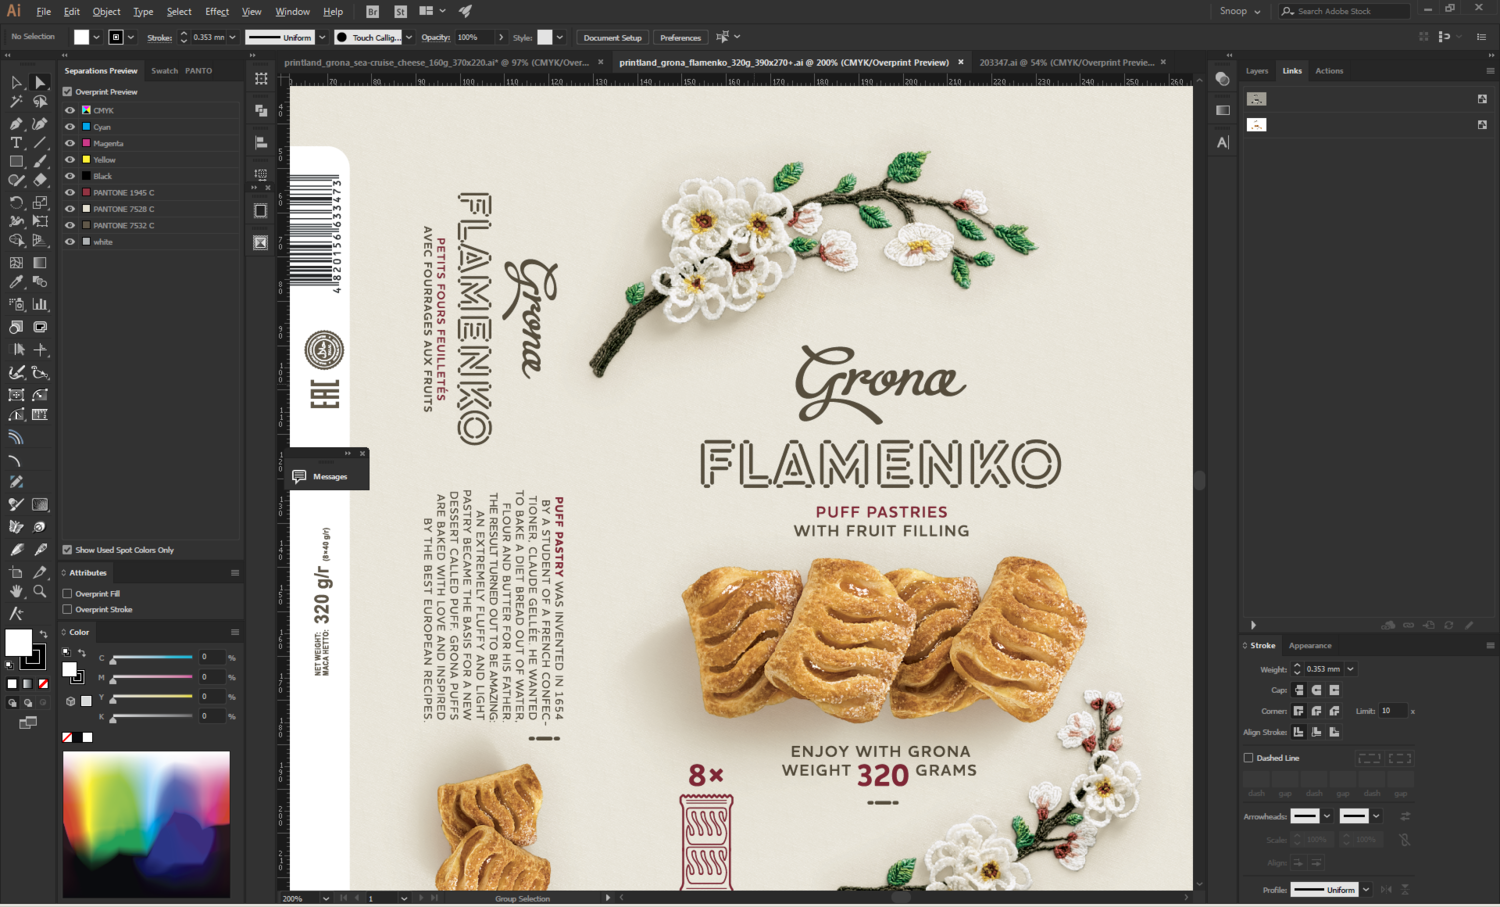
Task: Select the Pen tool
Action: click(x=16, y=123)
